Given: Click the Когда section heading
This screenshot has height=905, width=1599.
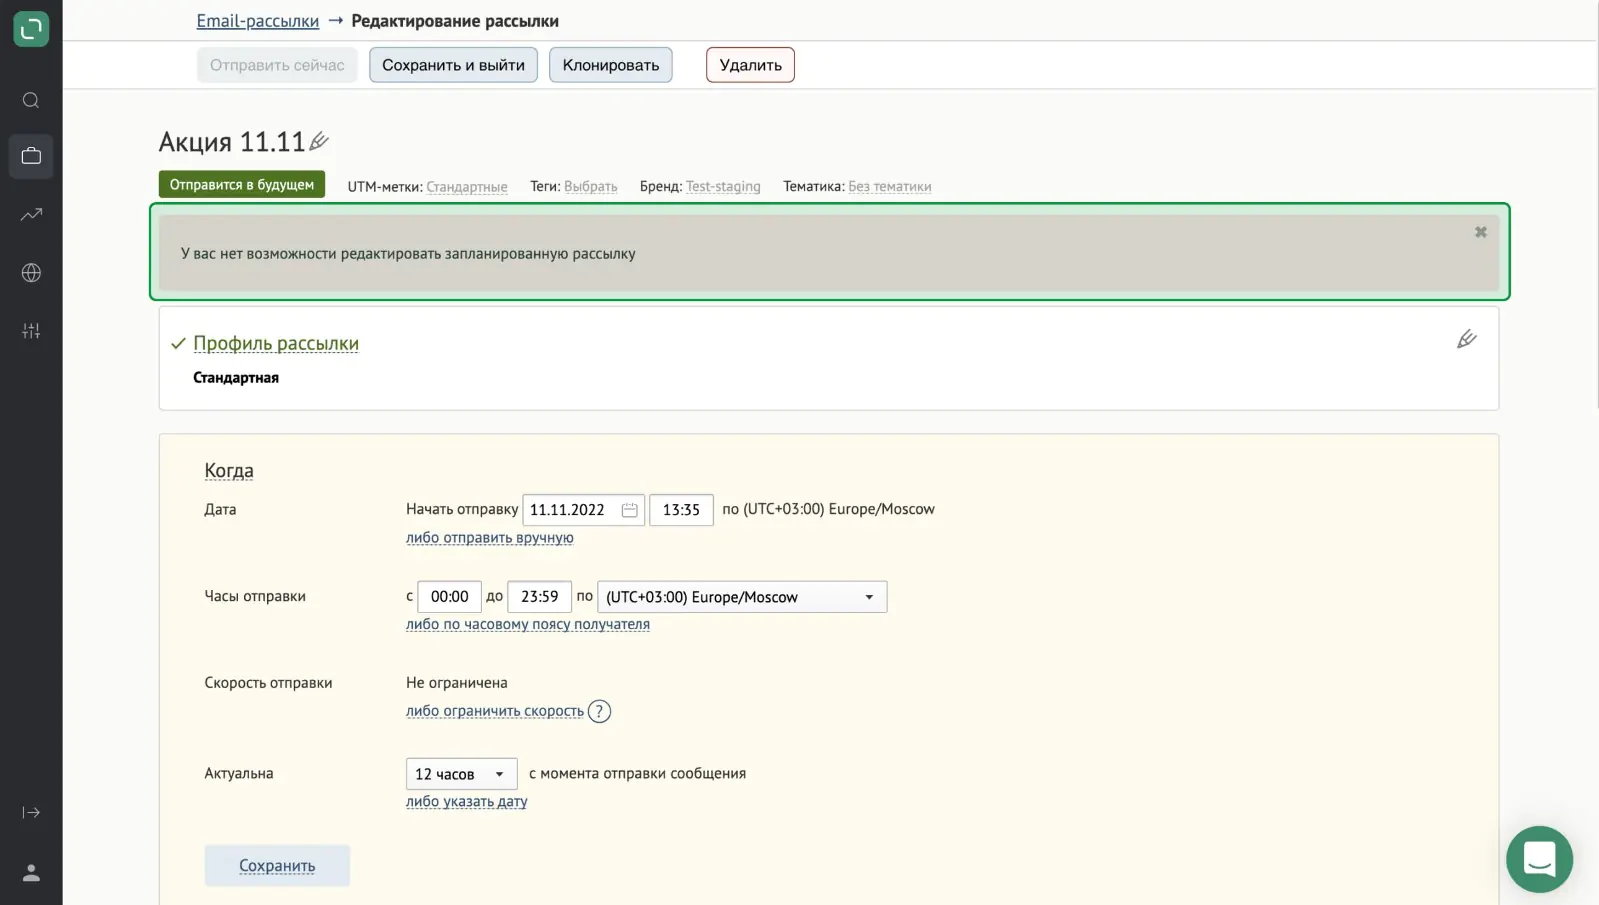Looking at the screenshot, I should pos(229,470).
